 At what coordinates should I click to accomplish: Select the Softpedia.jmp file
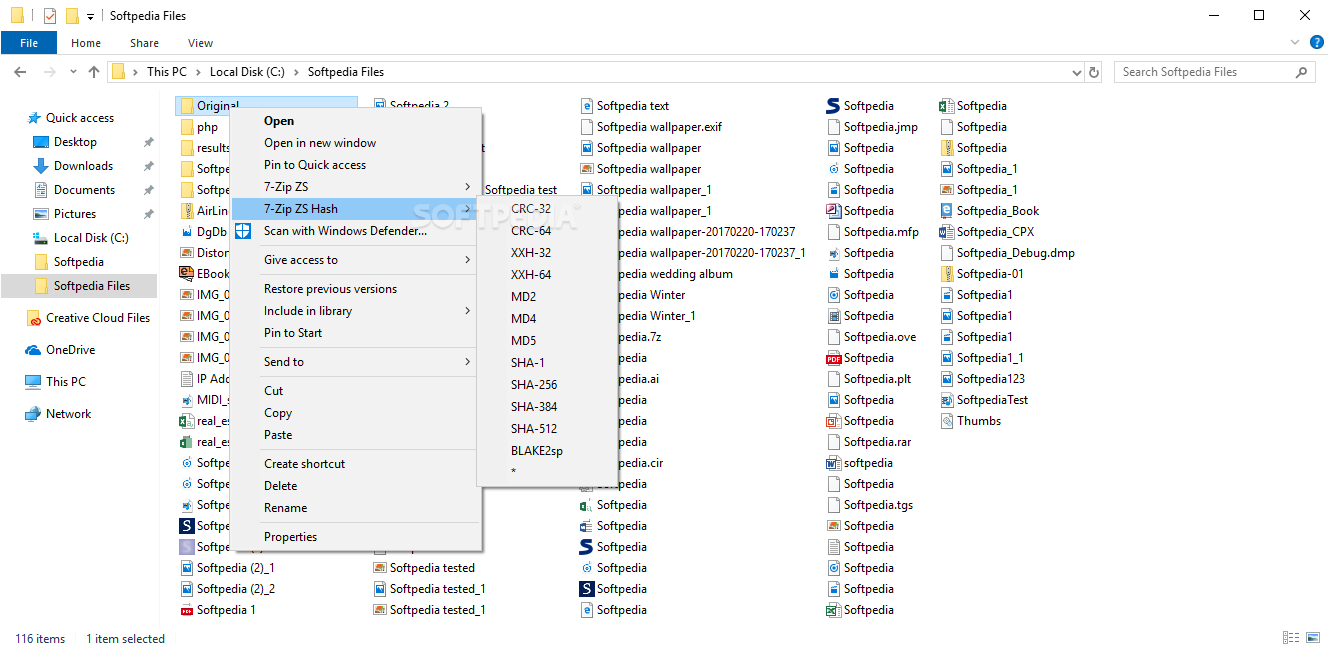pos(872,127)
